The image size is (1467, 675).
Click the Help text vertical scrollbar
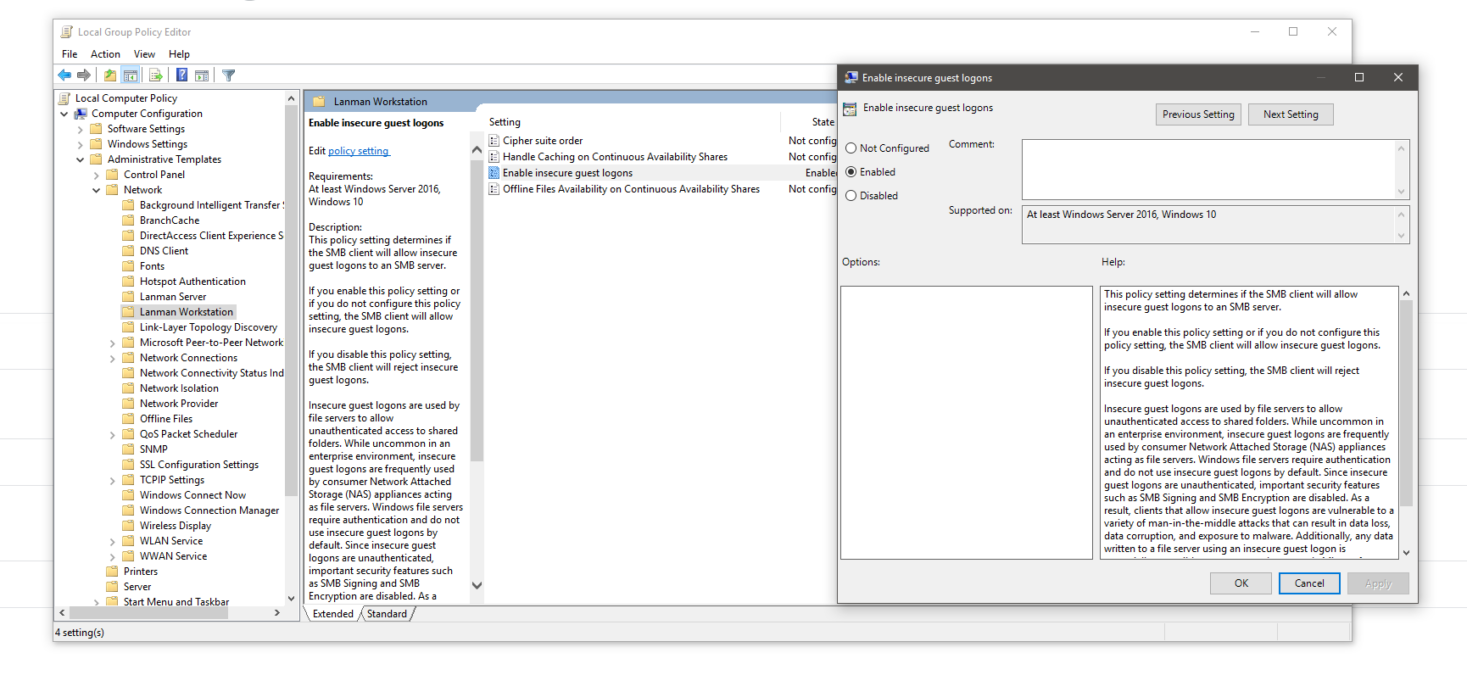(1406, 423)
